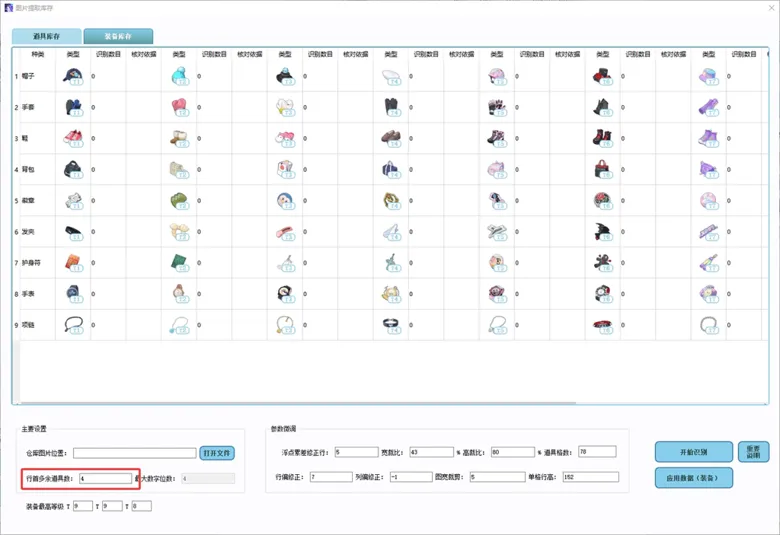Select the T6 red choker icon in 项链 row
The height and width of the screenshot is (535, 780).
pos(602,325)
